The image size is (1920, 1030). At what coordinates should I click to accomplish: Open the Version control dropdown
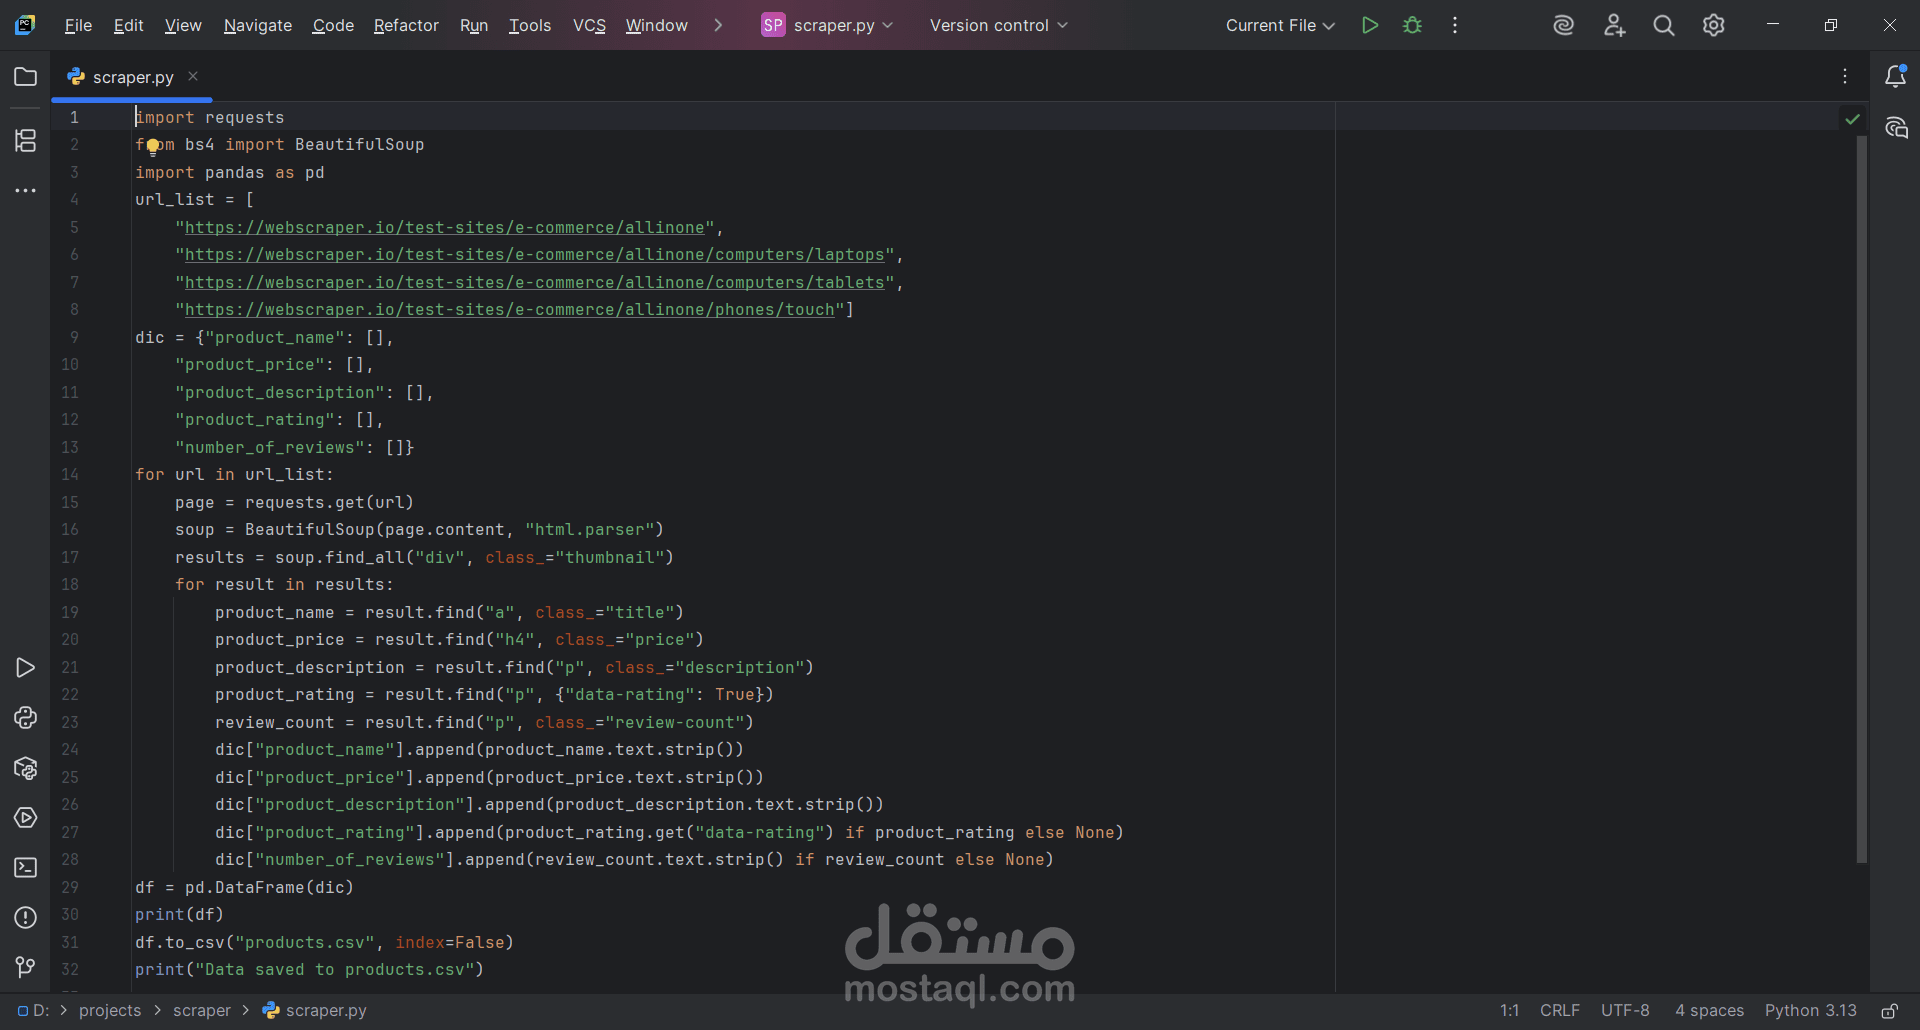pos(998,25)
